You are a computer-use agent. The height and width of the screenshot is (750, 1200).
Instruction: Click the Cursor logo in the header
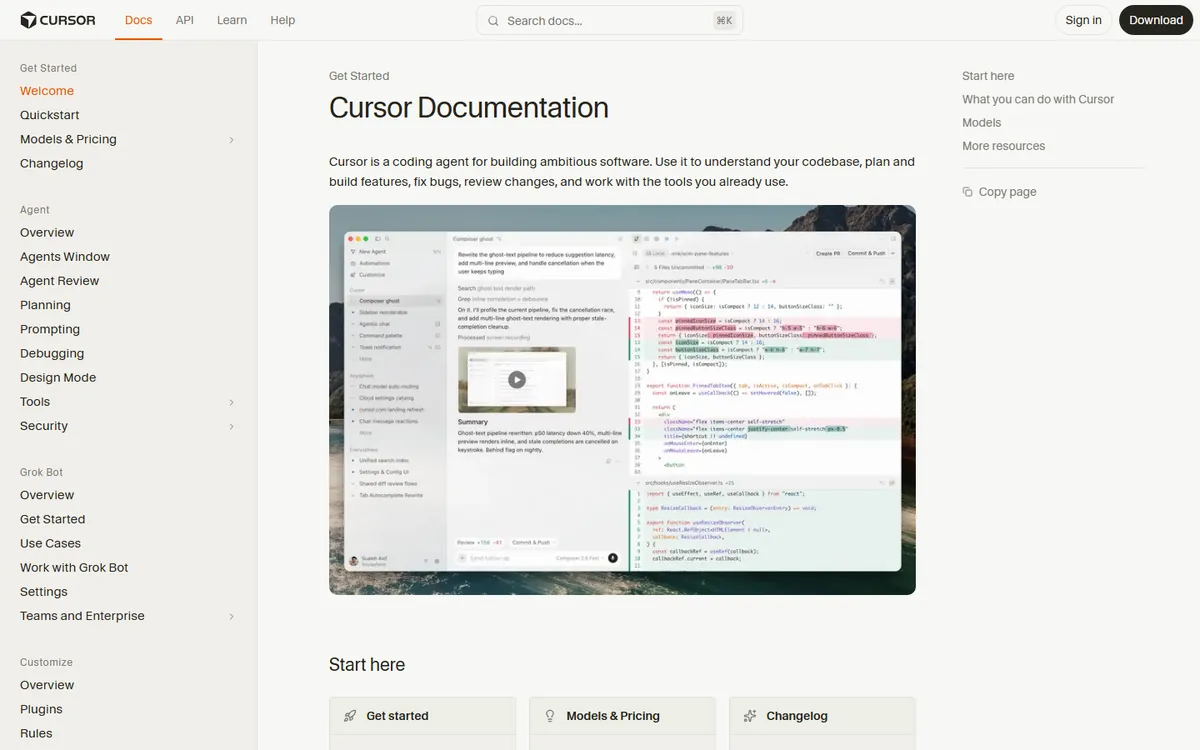pos(58,20)
